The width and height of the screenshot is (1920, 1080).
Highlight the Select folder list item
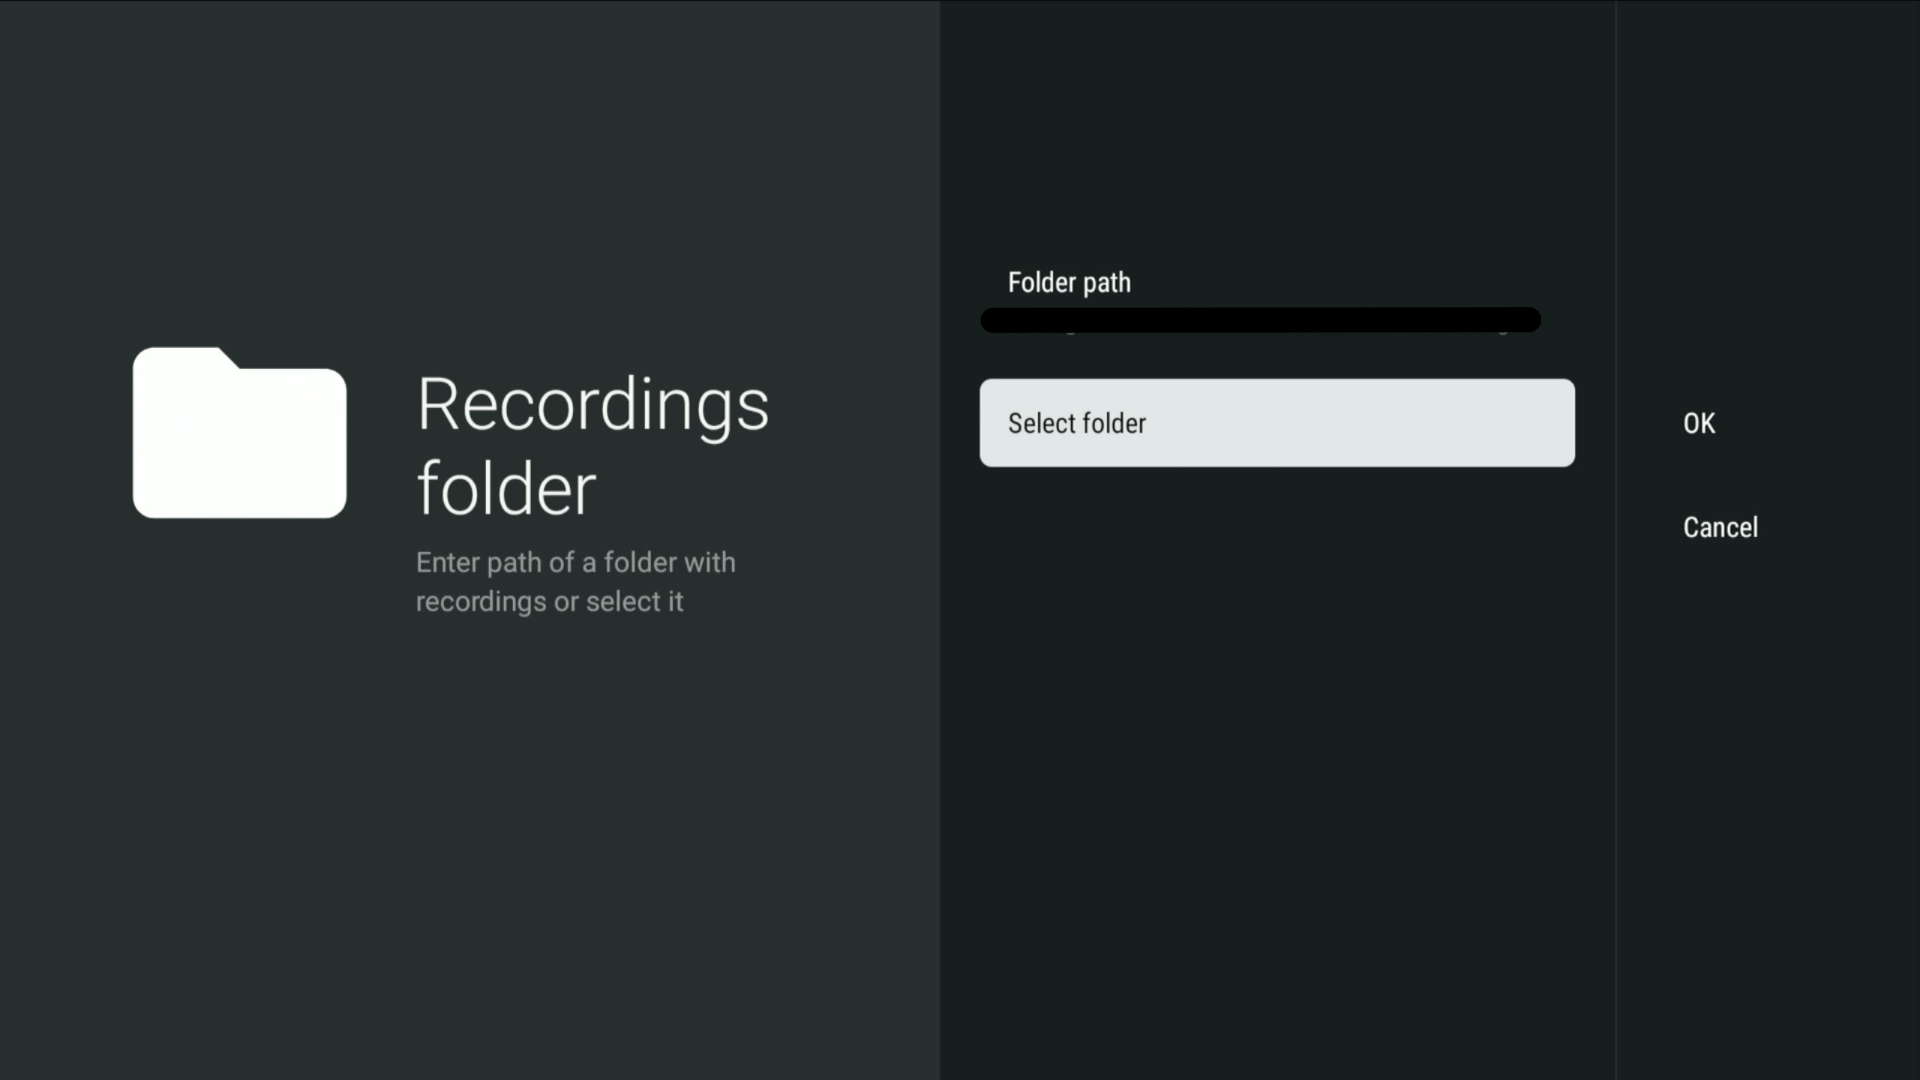tap(1276, 423)
